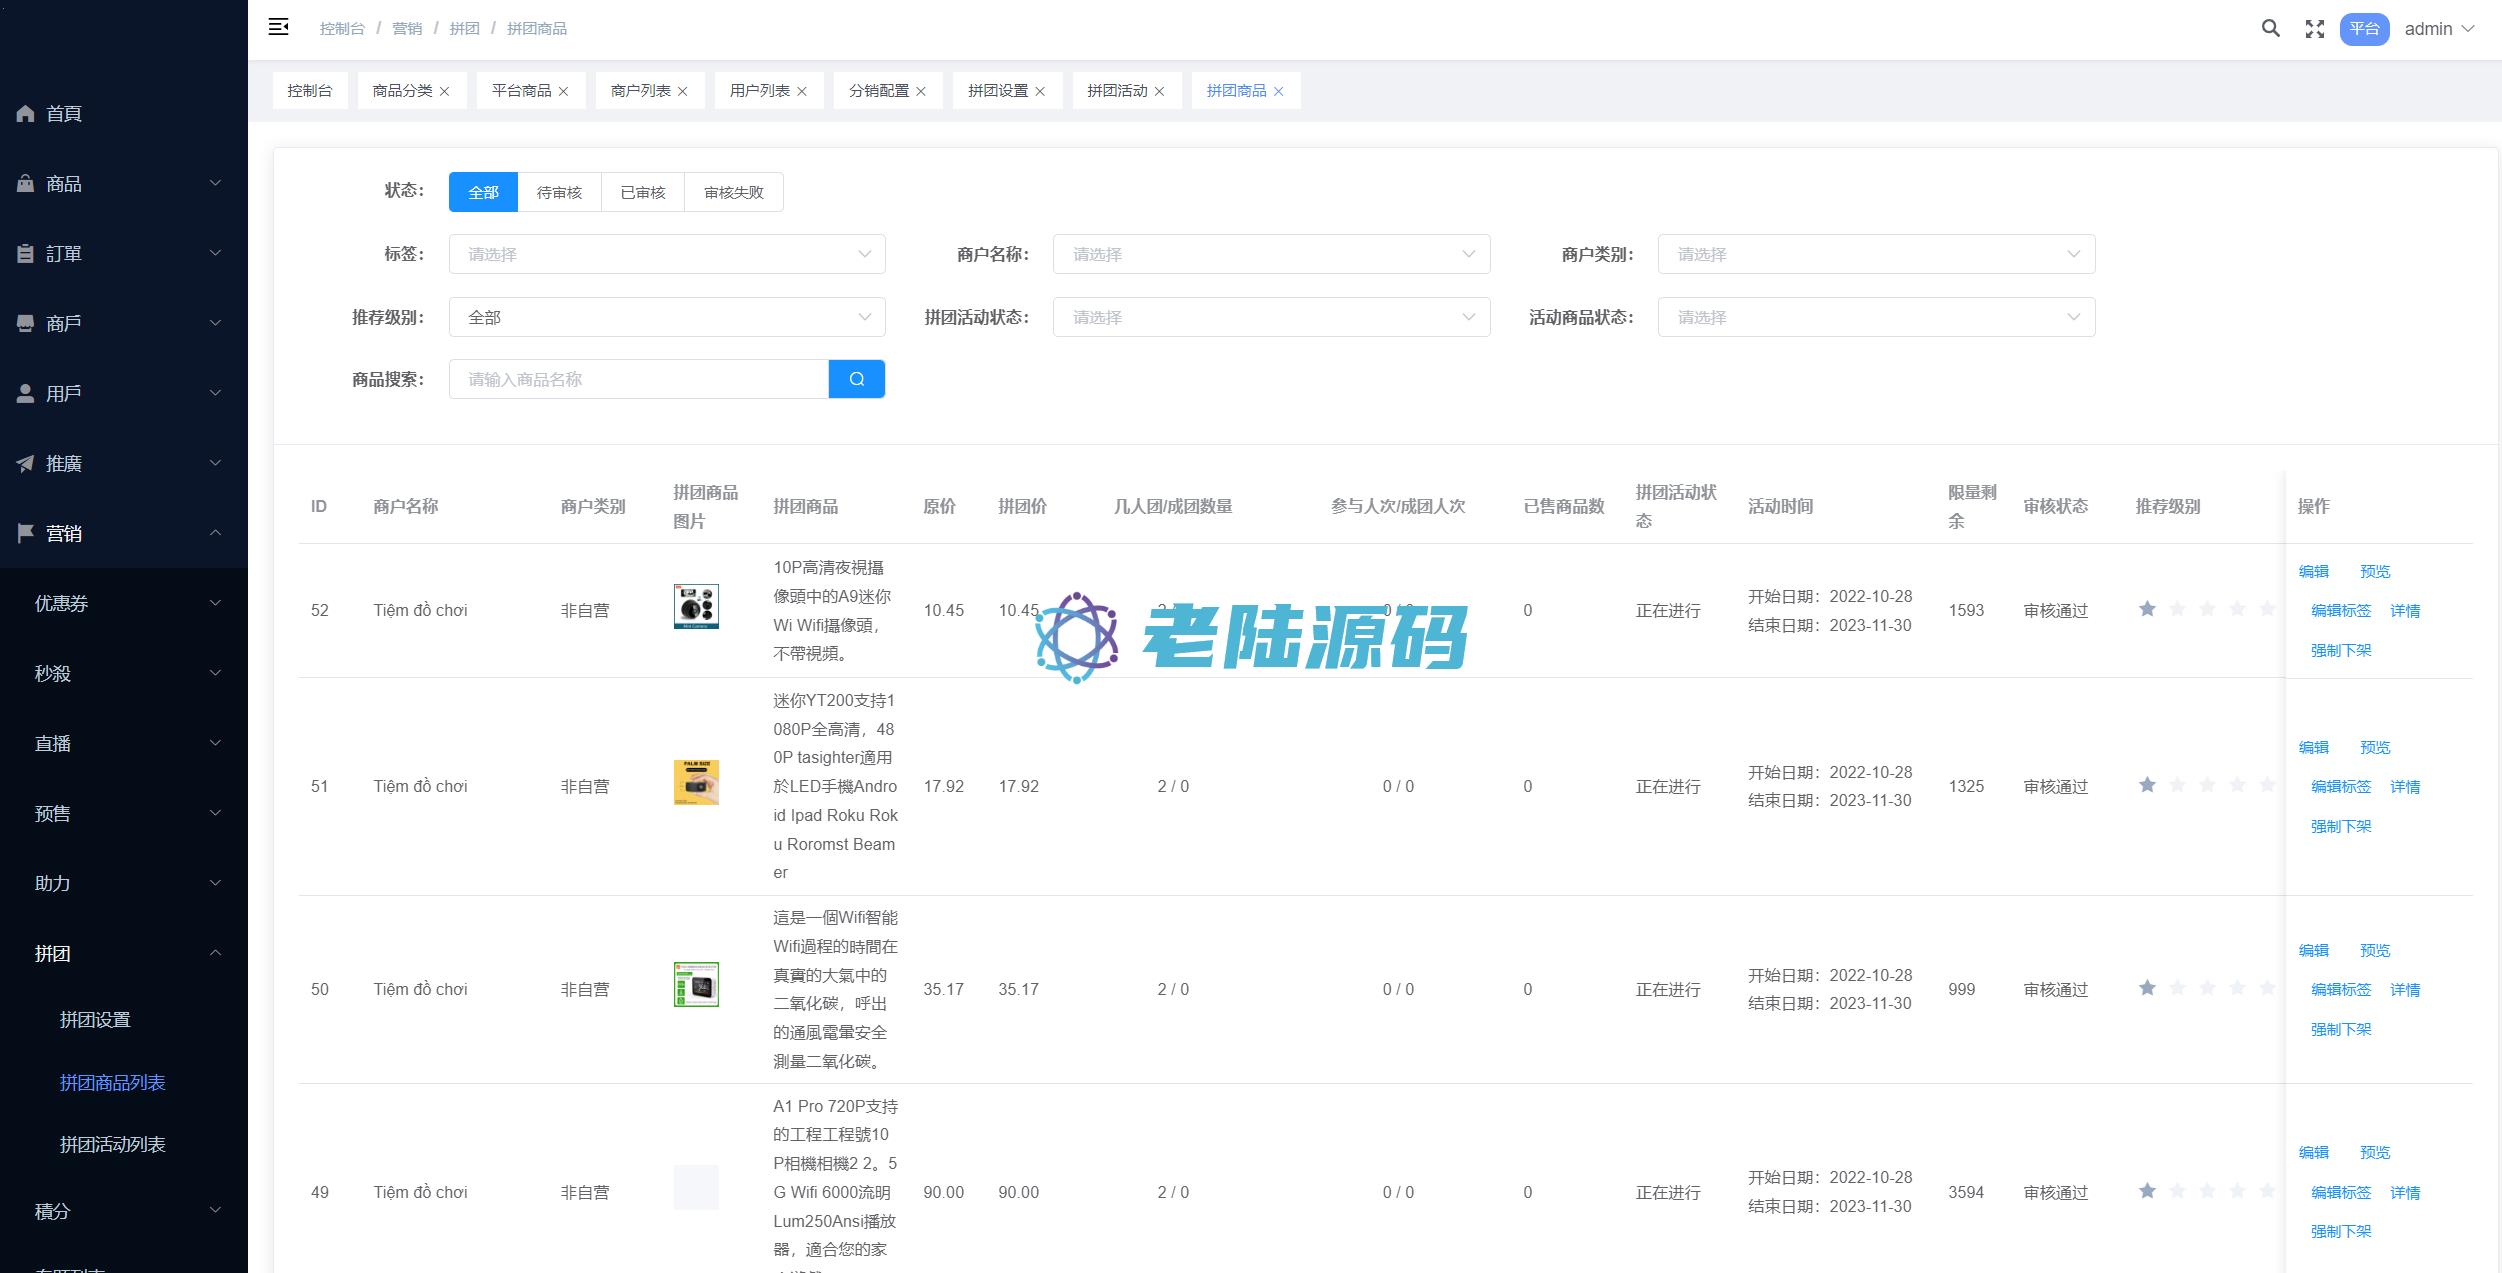Click the blue product search button
2502x1273 pixels.
[856, 379]
